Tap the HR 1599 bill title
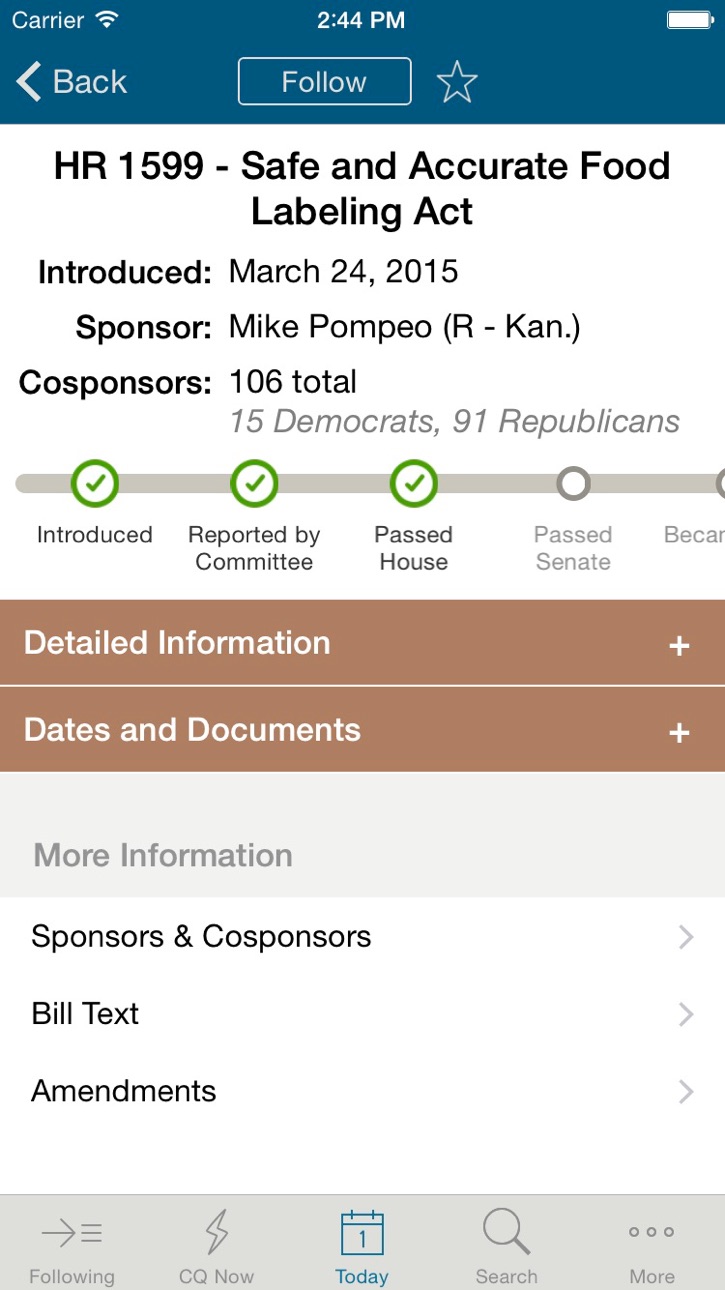Viewport: 725px width, 1290px height. tap(362, 188)
